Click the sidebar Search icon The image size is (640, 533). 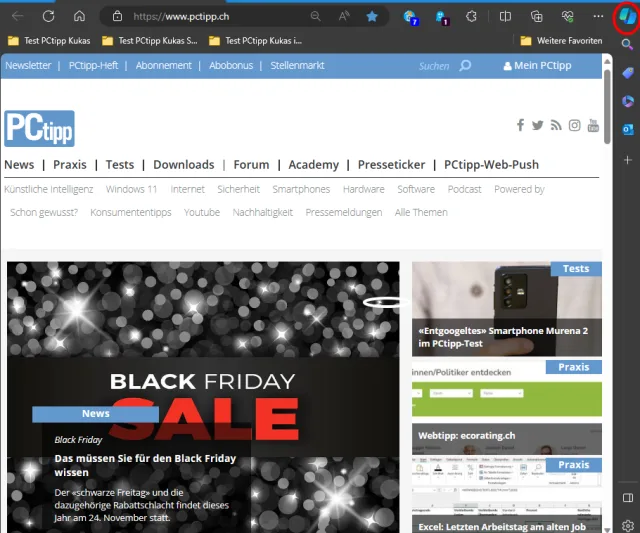click(x=627, y=44)
